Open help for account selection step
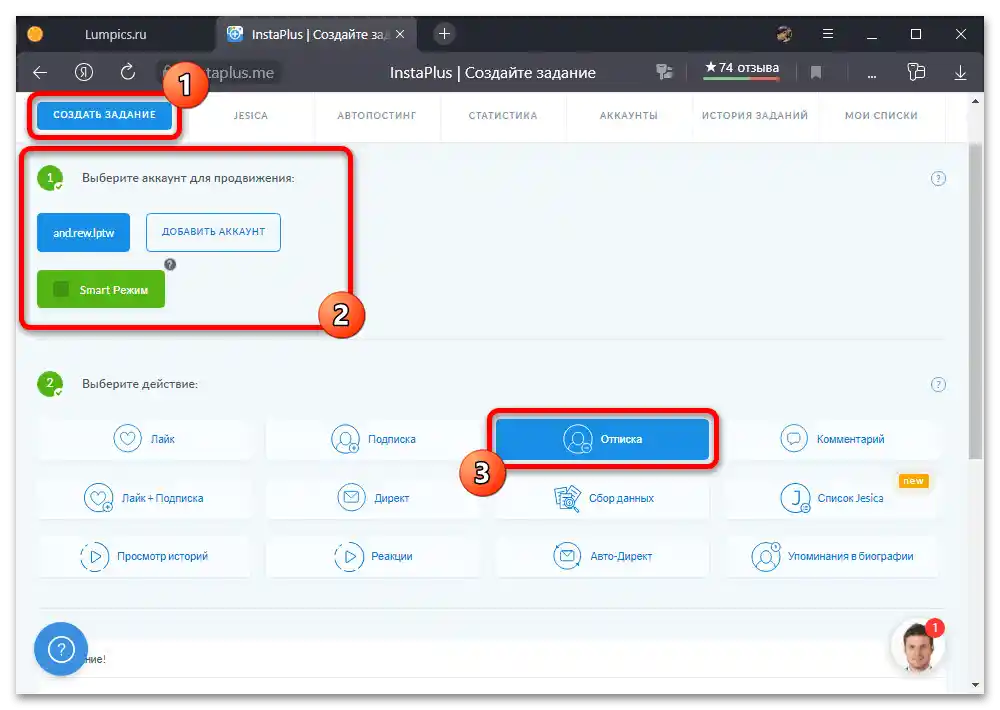 [938, 179]
